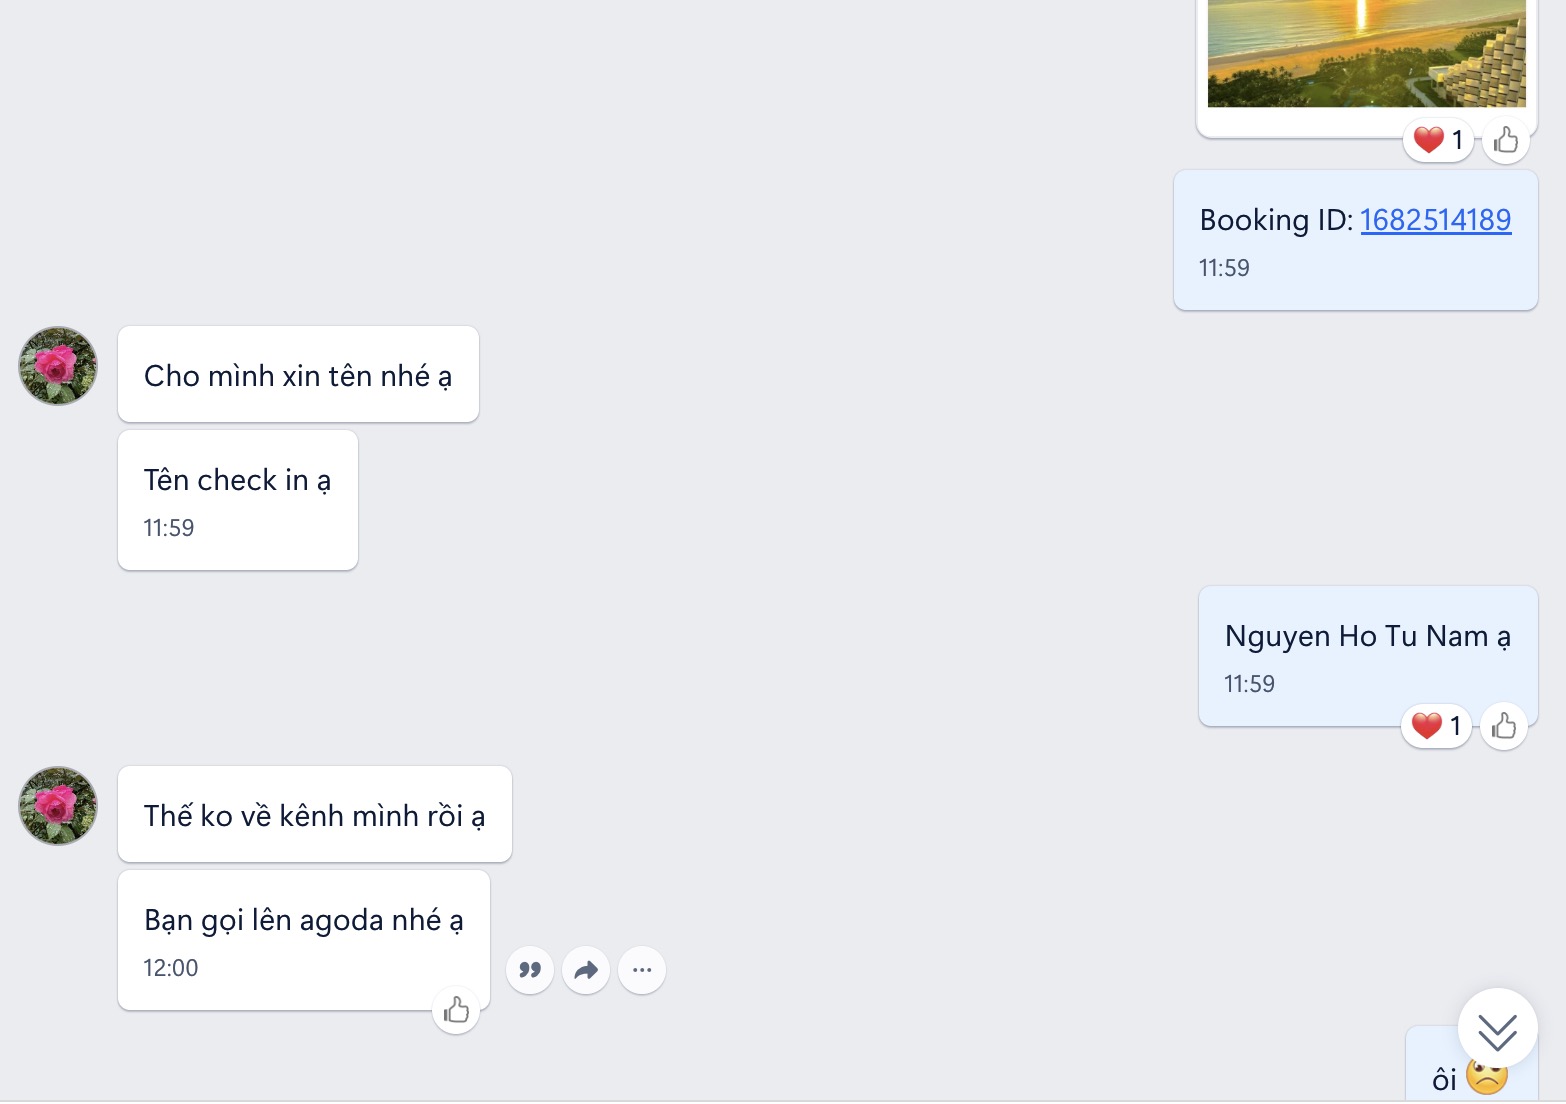Jump to latest messages with double-chevron button
The image size is (1566, 1104).
pyautogui.click(x=1497, y=1030)
